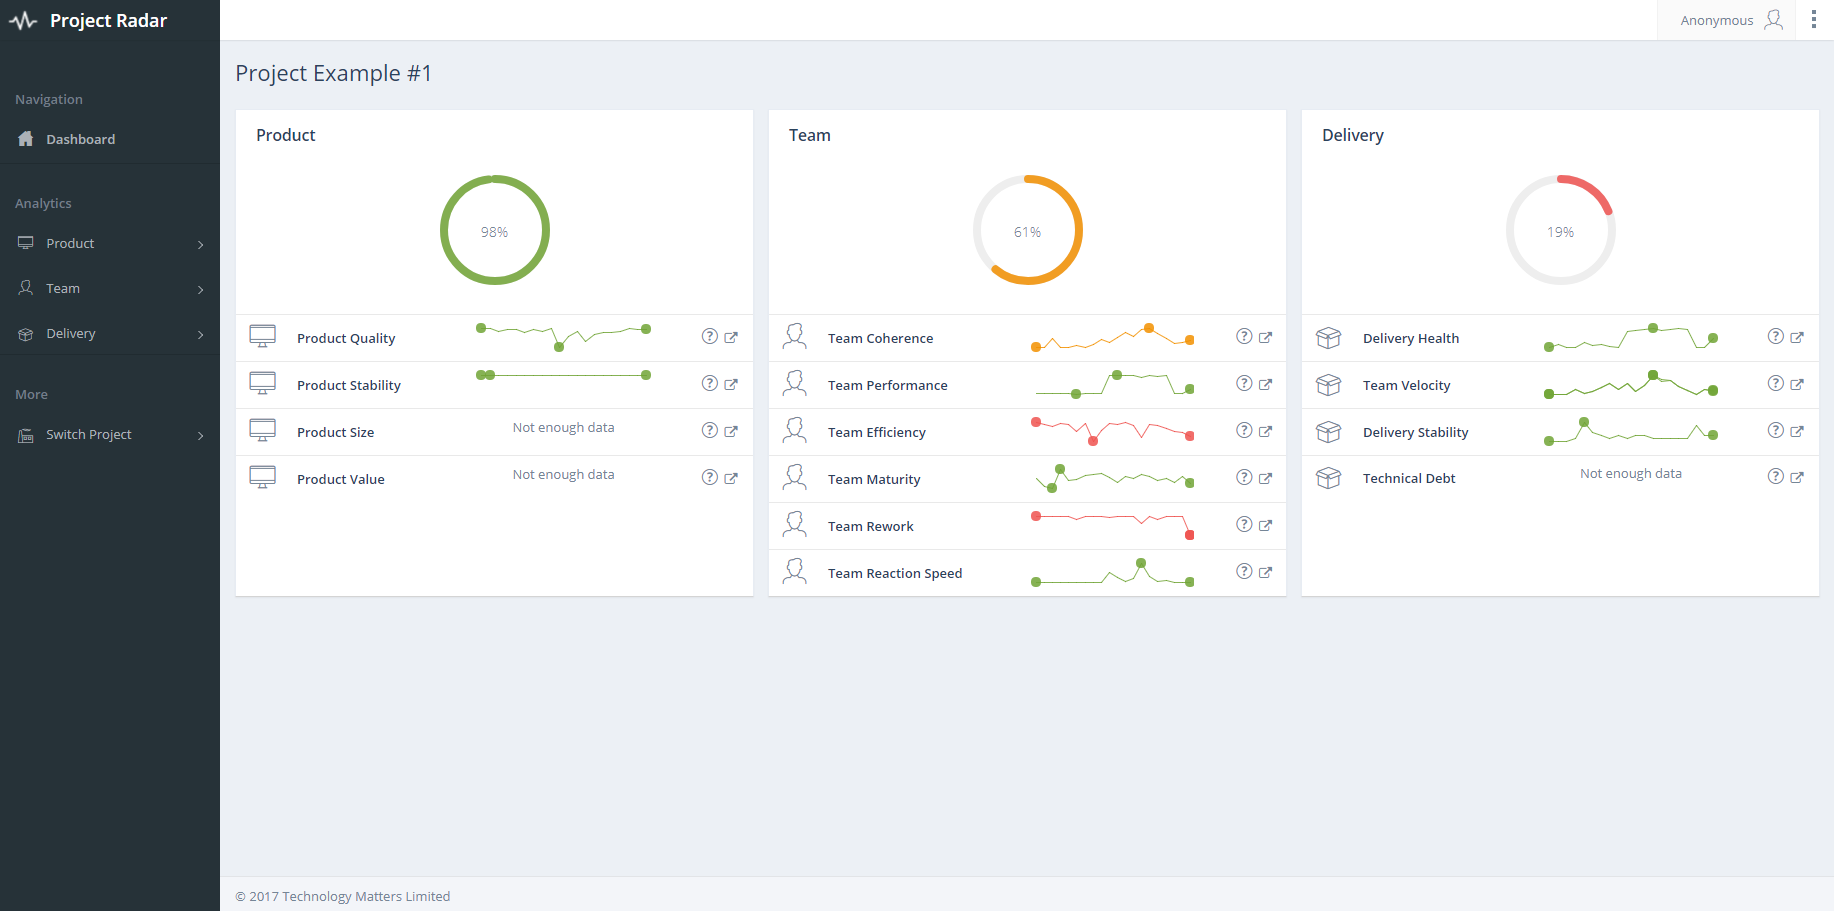Click help icon for Technical Debt
Screen dimensions: 1834x911
click(x=1776, y=477)
